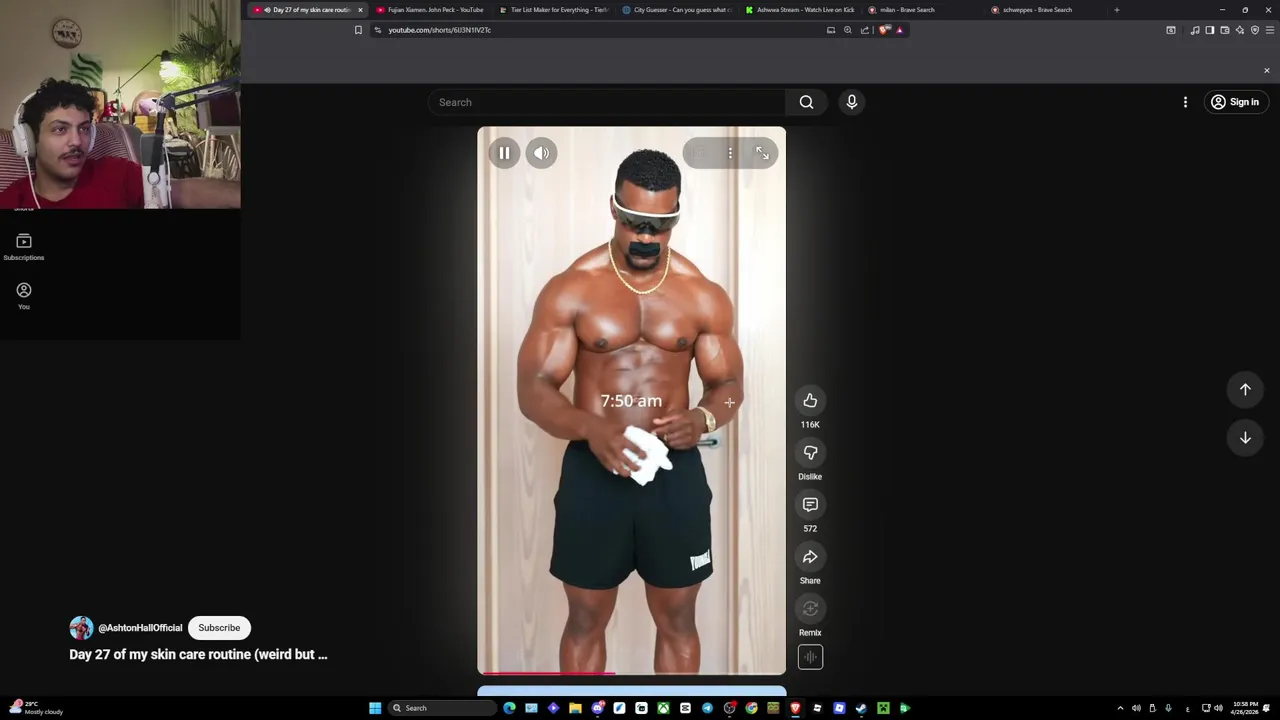
Task: Subscribe to AshtonHallOfficial
Action: [219, 628]
